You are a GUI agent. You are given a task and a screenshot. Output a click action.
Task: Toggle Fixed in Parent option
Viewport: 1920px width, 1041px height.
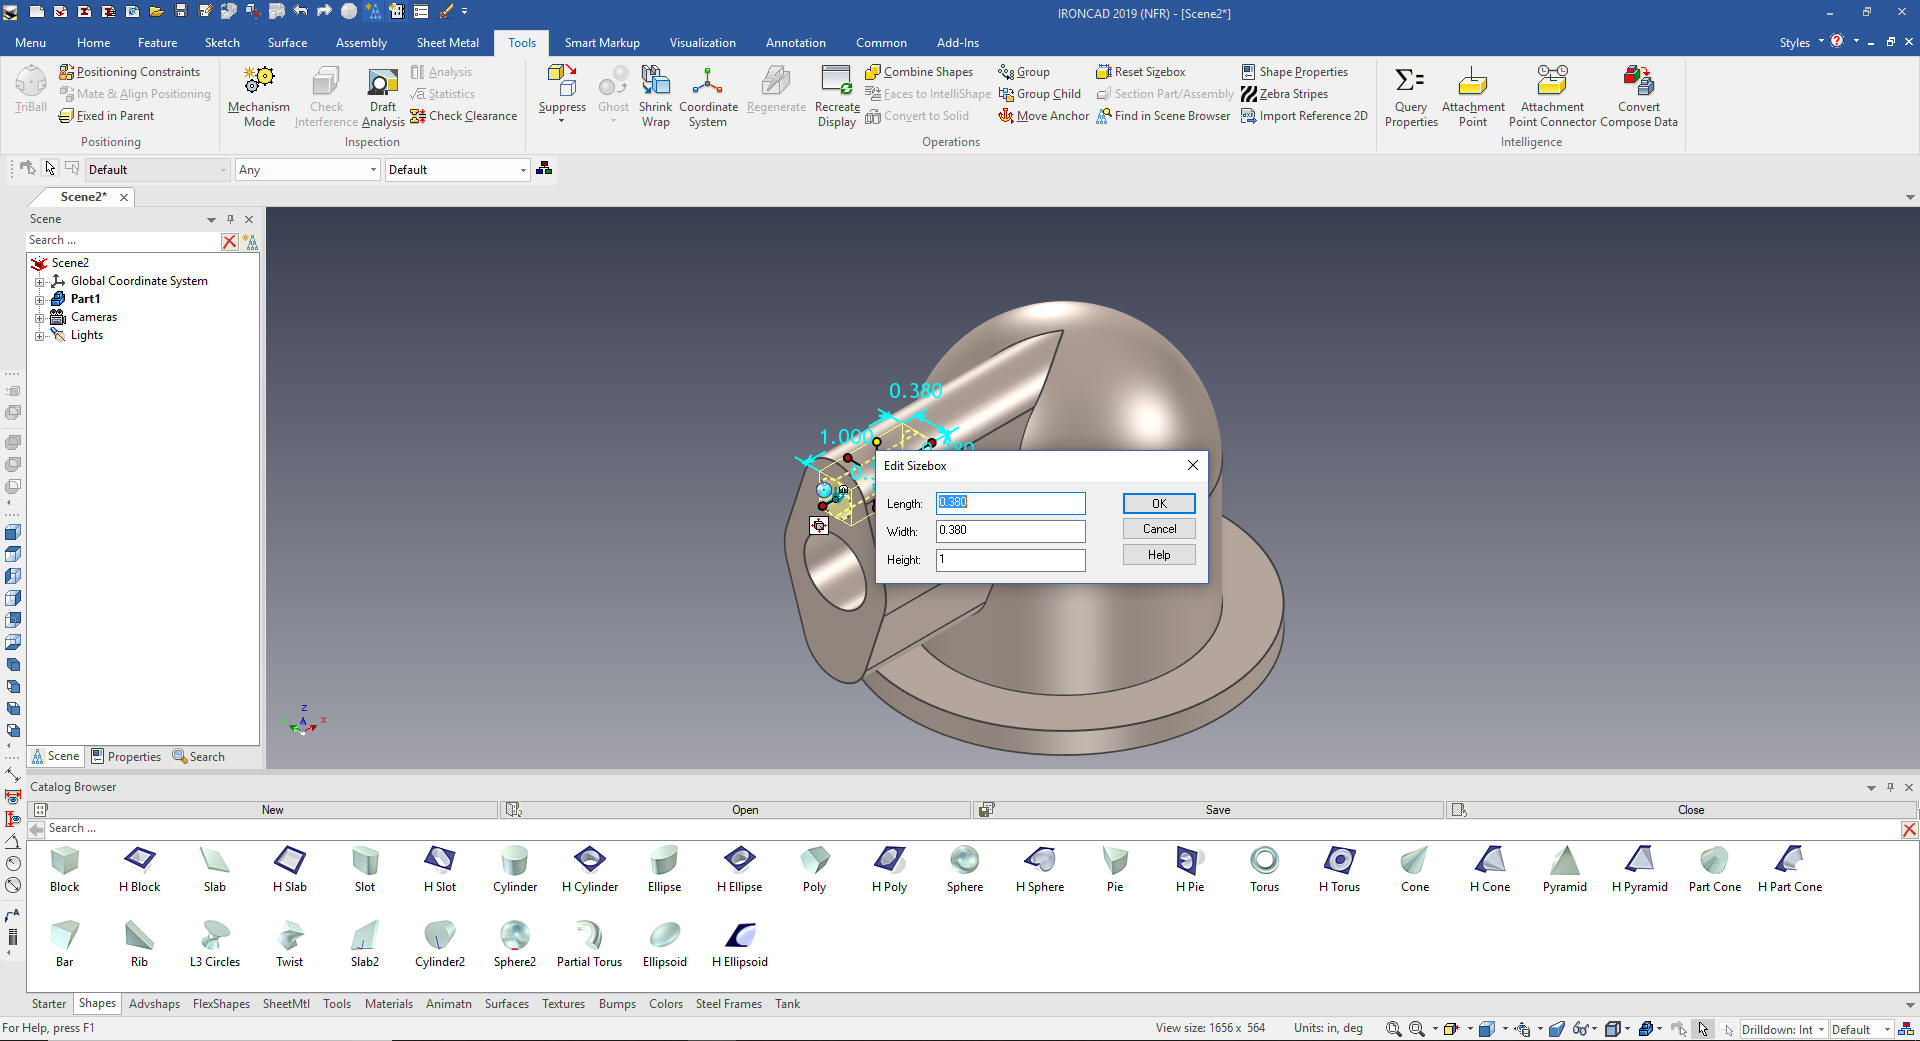pos(106,116)
